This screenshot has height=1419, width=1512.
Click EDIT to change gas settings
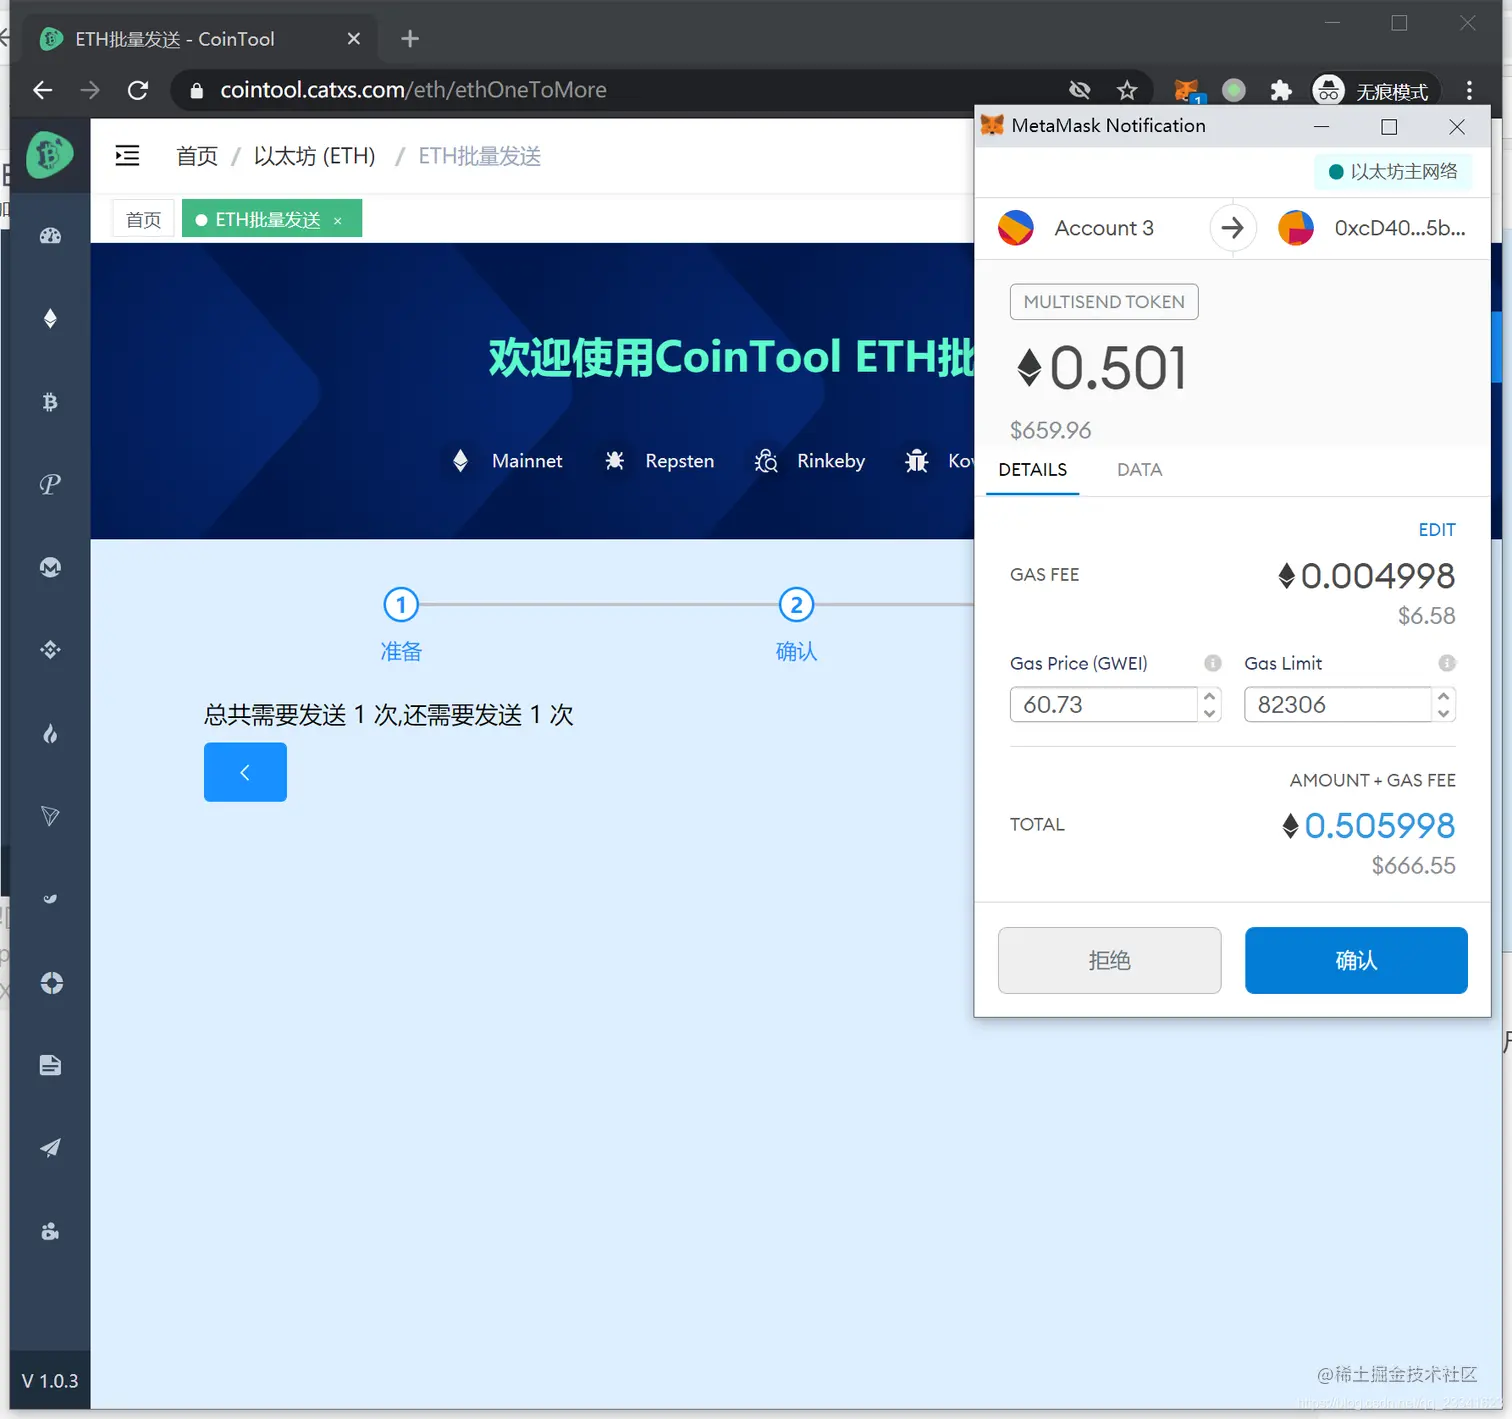[x=1437, y=529]
